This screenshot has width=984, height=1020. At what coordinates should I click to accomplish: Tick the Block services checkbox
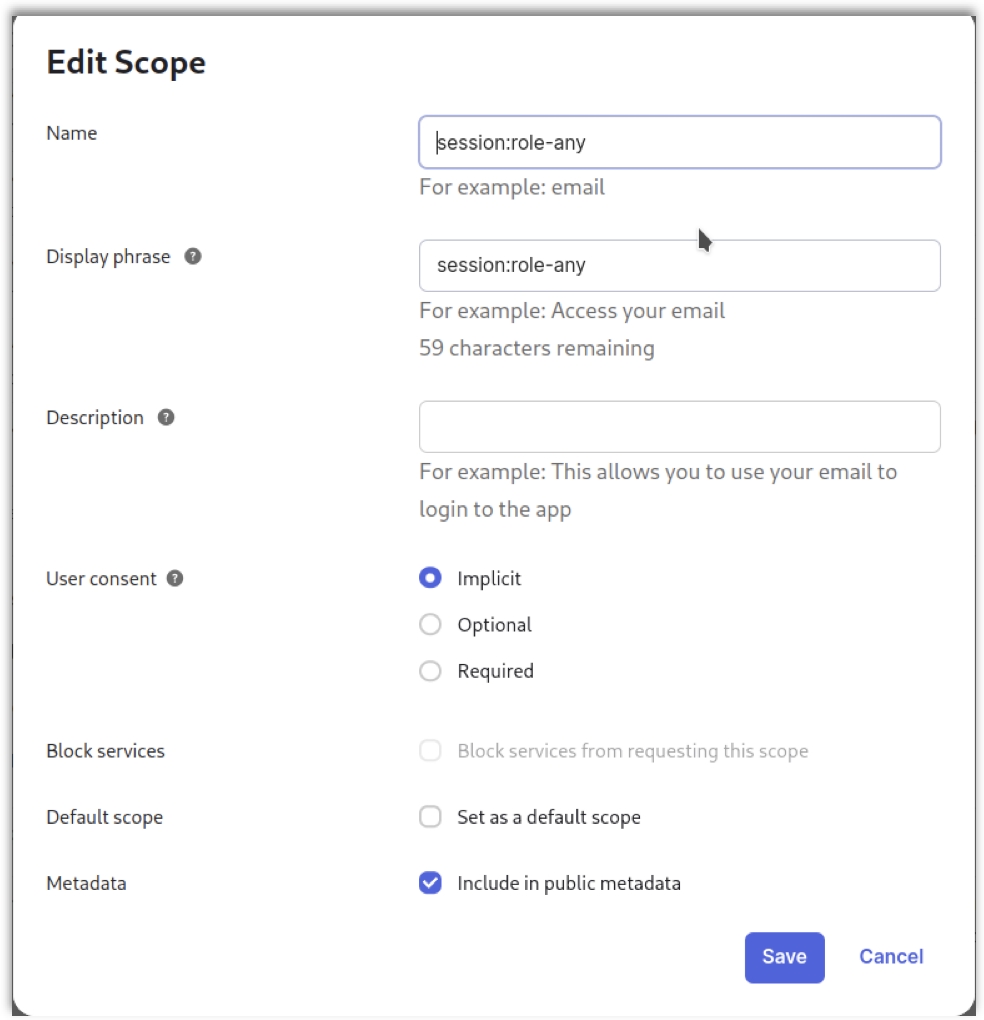pos(430,751)
